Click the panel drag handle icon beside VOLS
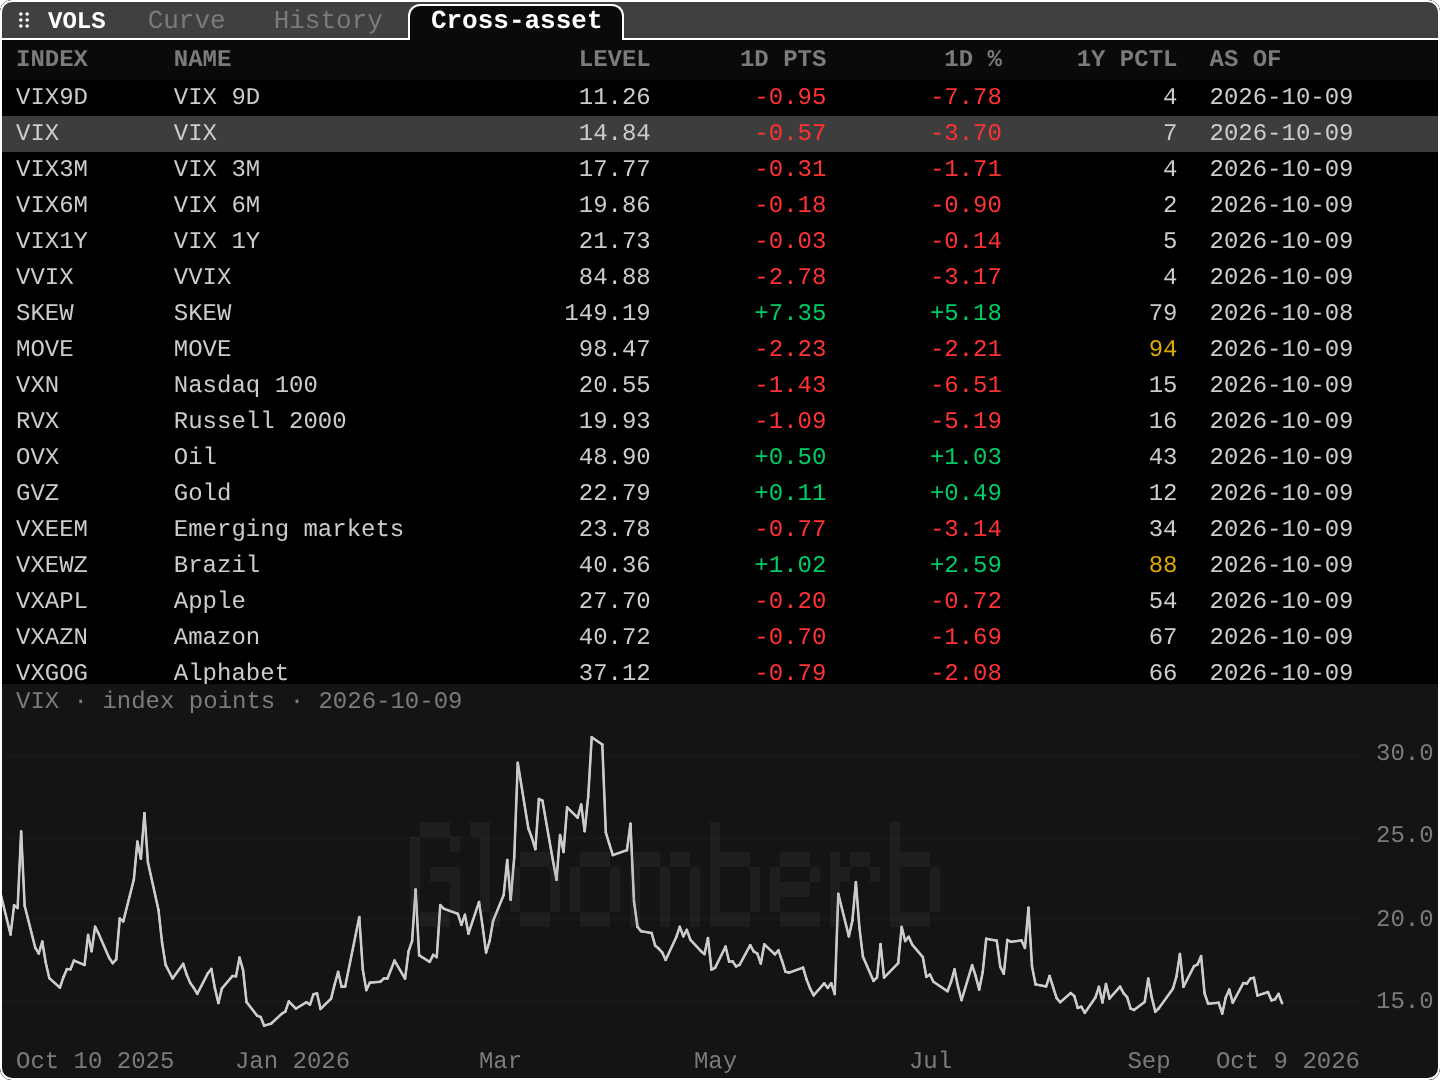 24,20
